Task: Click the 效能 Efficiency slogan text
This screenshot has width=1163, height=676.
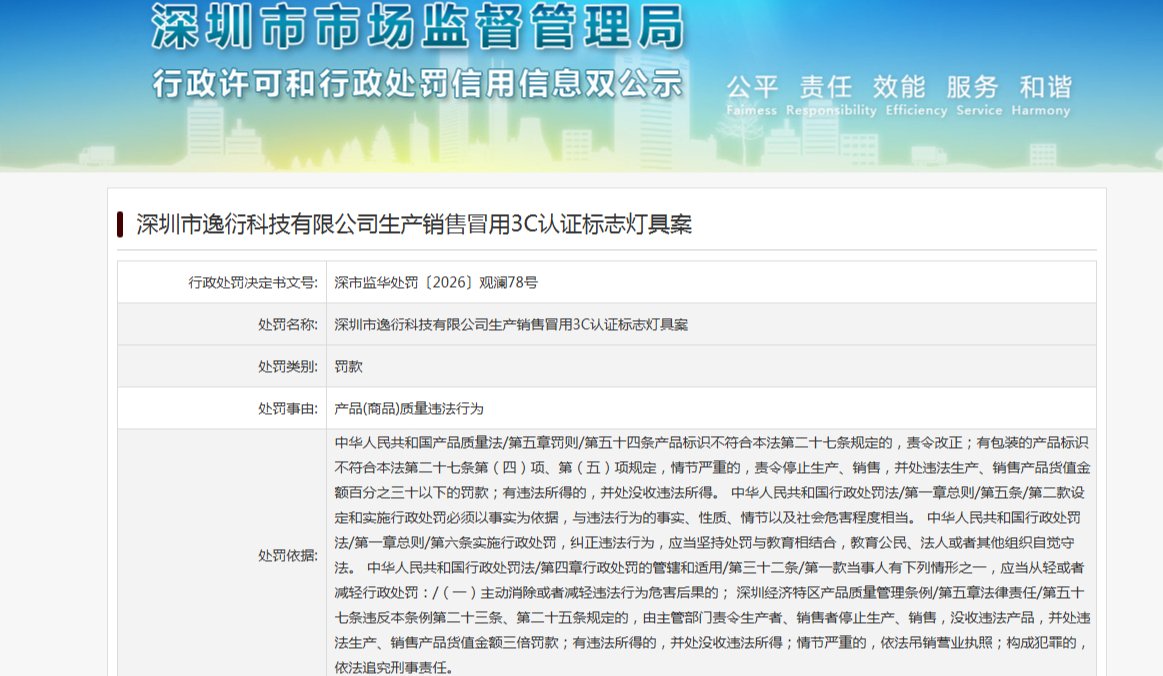Action: coord(916,96)
